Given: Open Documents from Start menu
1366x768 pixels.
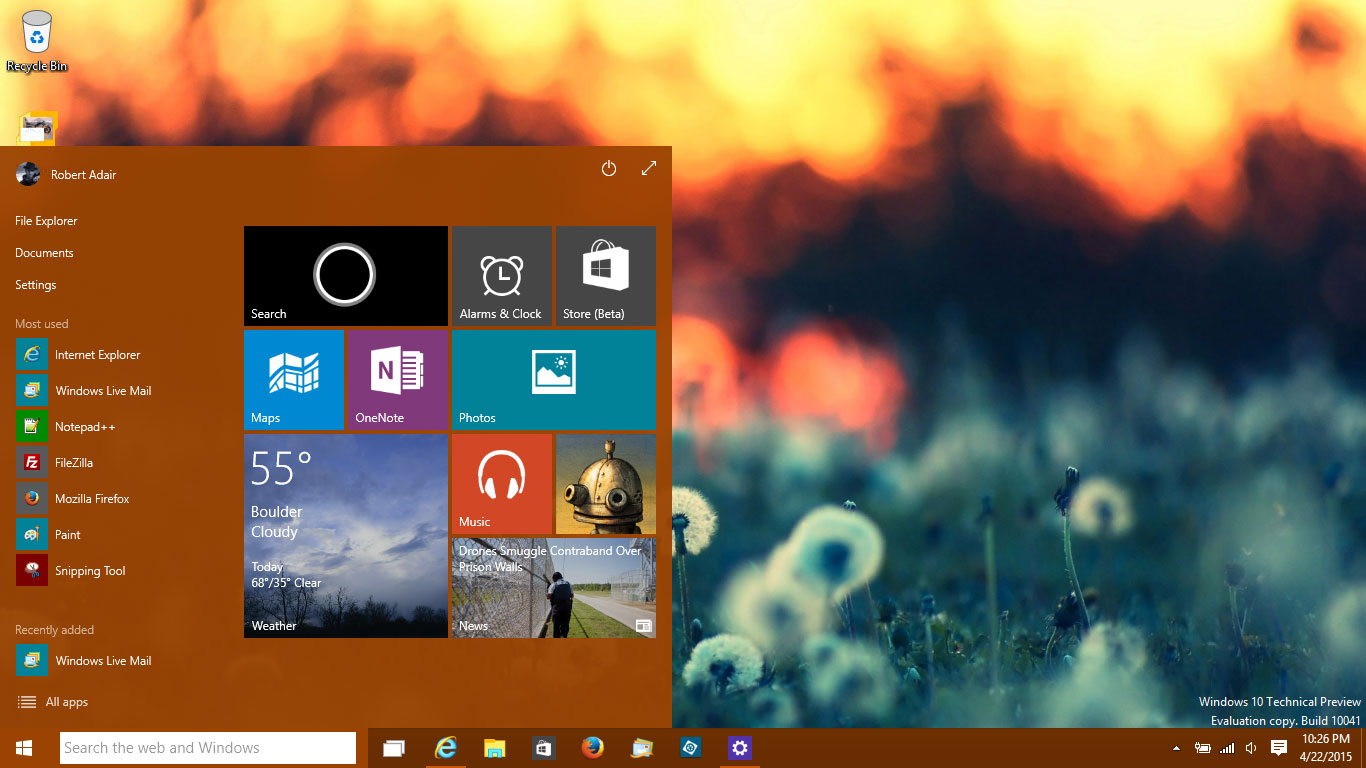Looking at the screenshot, I should (x=44, y=253).
